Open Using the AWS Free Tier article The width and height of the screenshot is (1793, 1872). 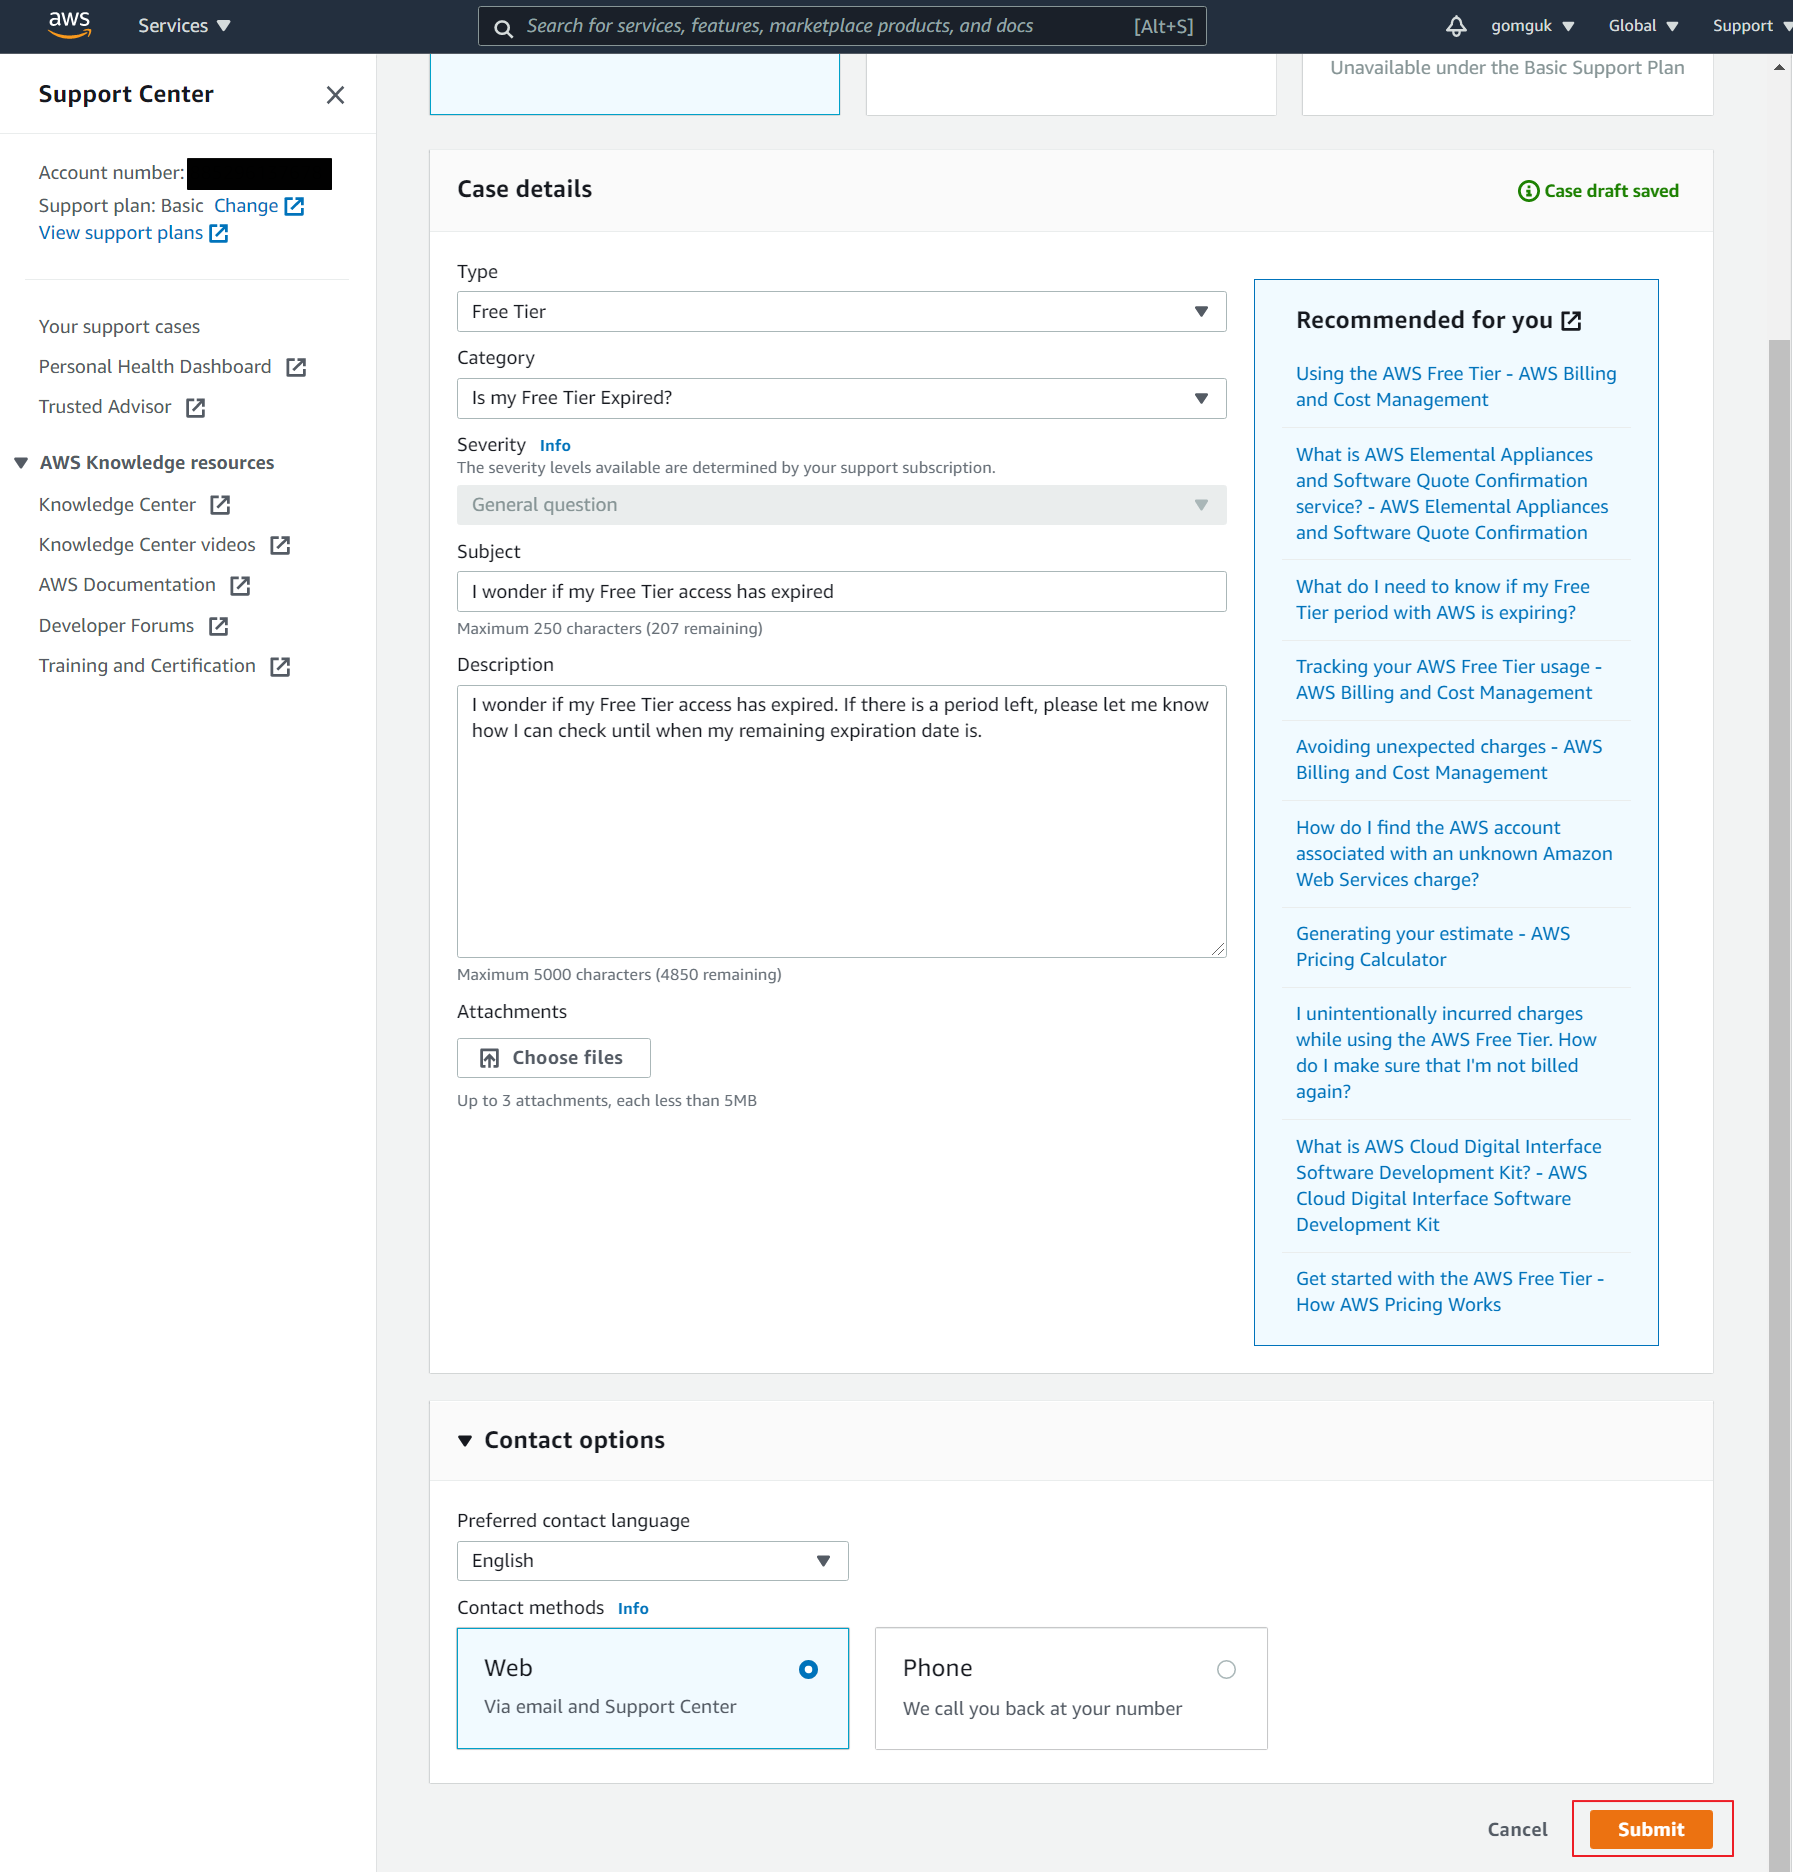[x=1456, y=387]
